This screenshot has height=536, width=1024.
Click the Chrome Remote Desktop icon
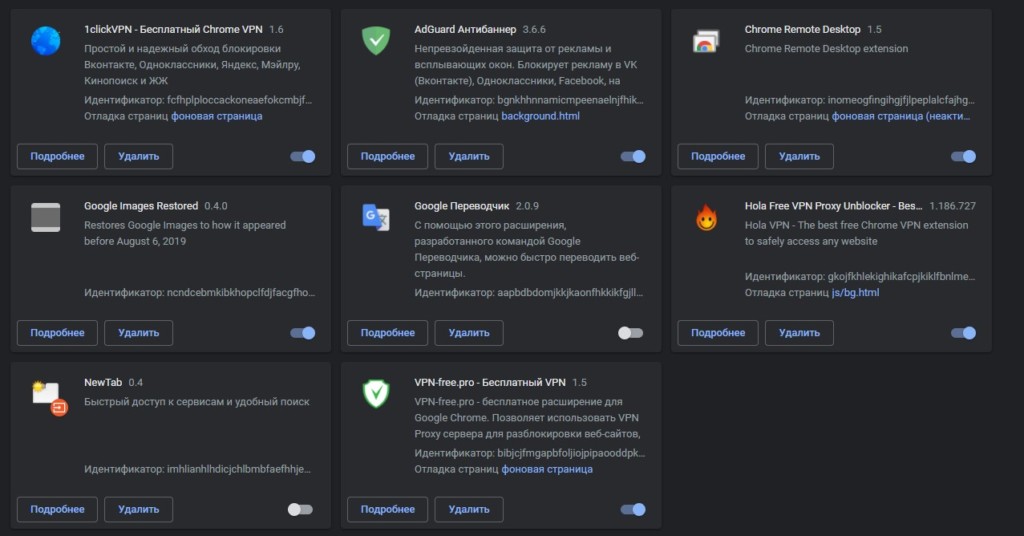706,41
